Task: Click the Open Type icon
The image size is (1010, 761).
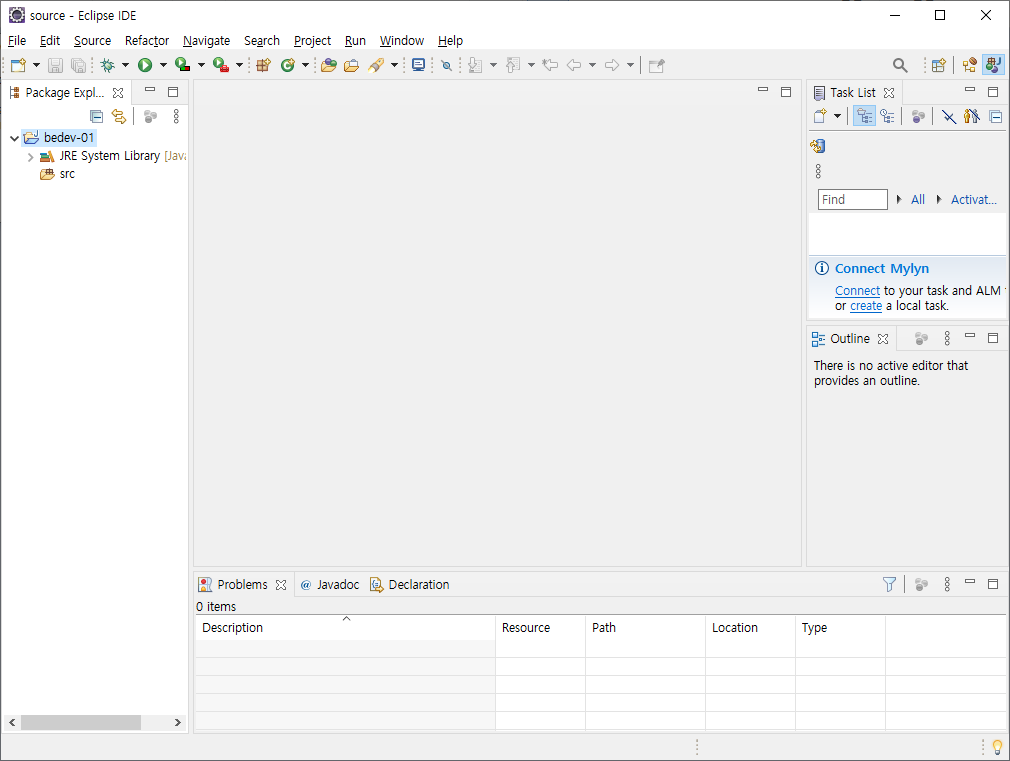Action: 329,65
